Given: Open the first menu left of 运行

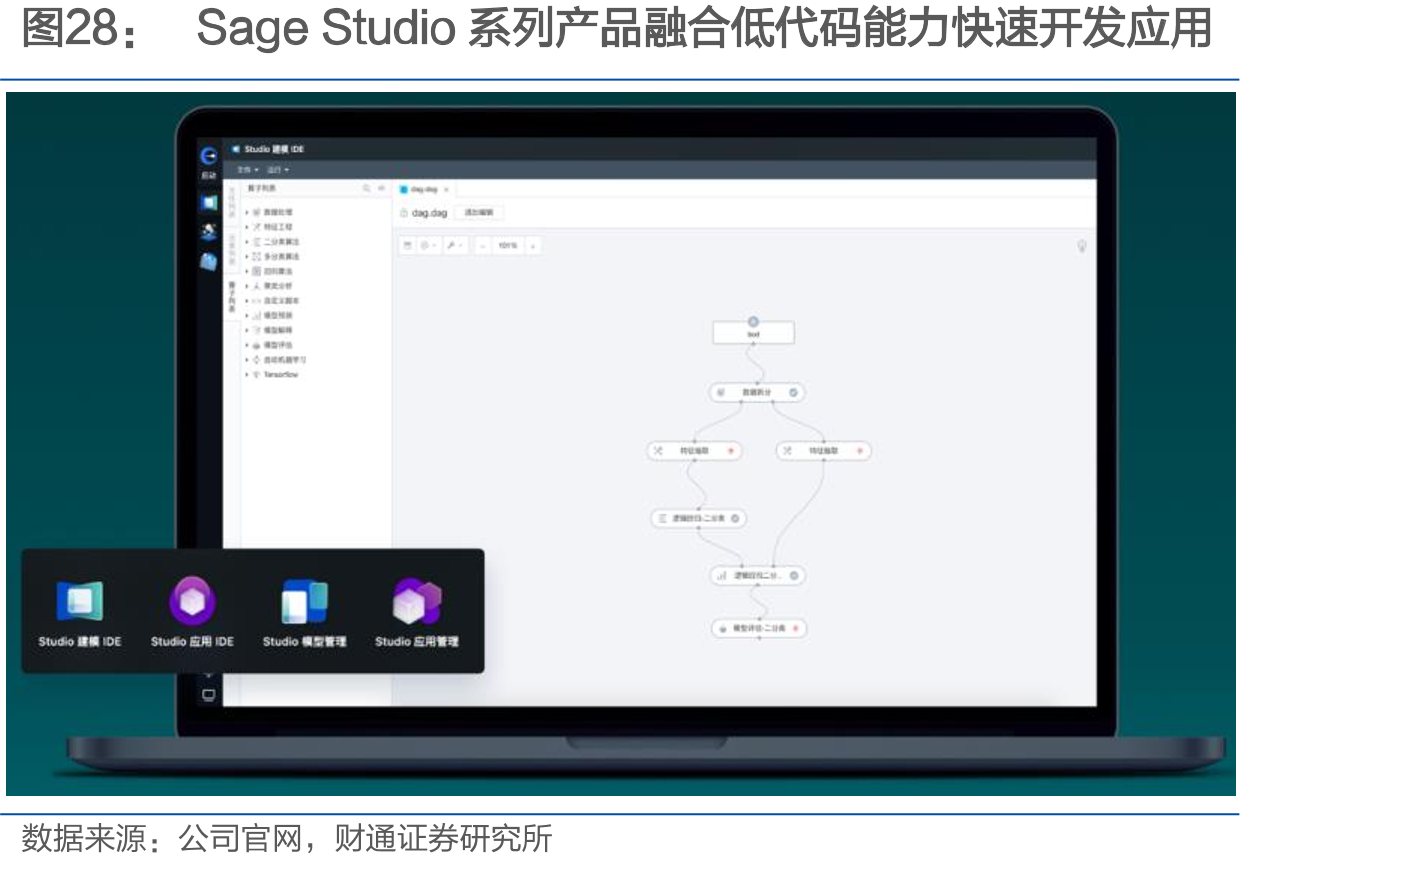Looking at the screenshot, I should [x=247, y=170].
